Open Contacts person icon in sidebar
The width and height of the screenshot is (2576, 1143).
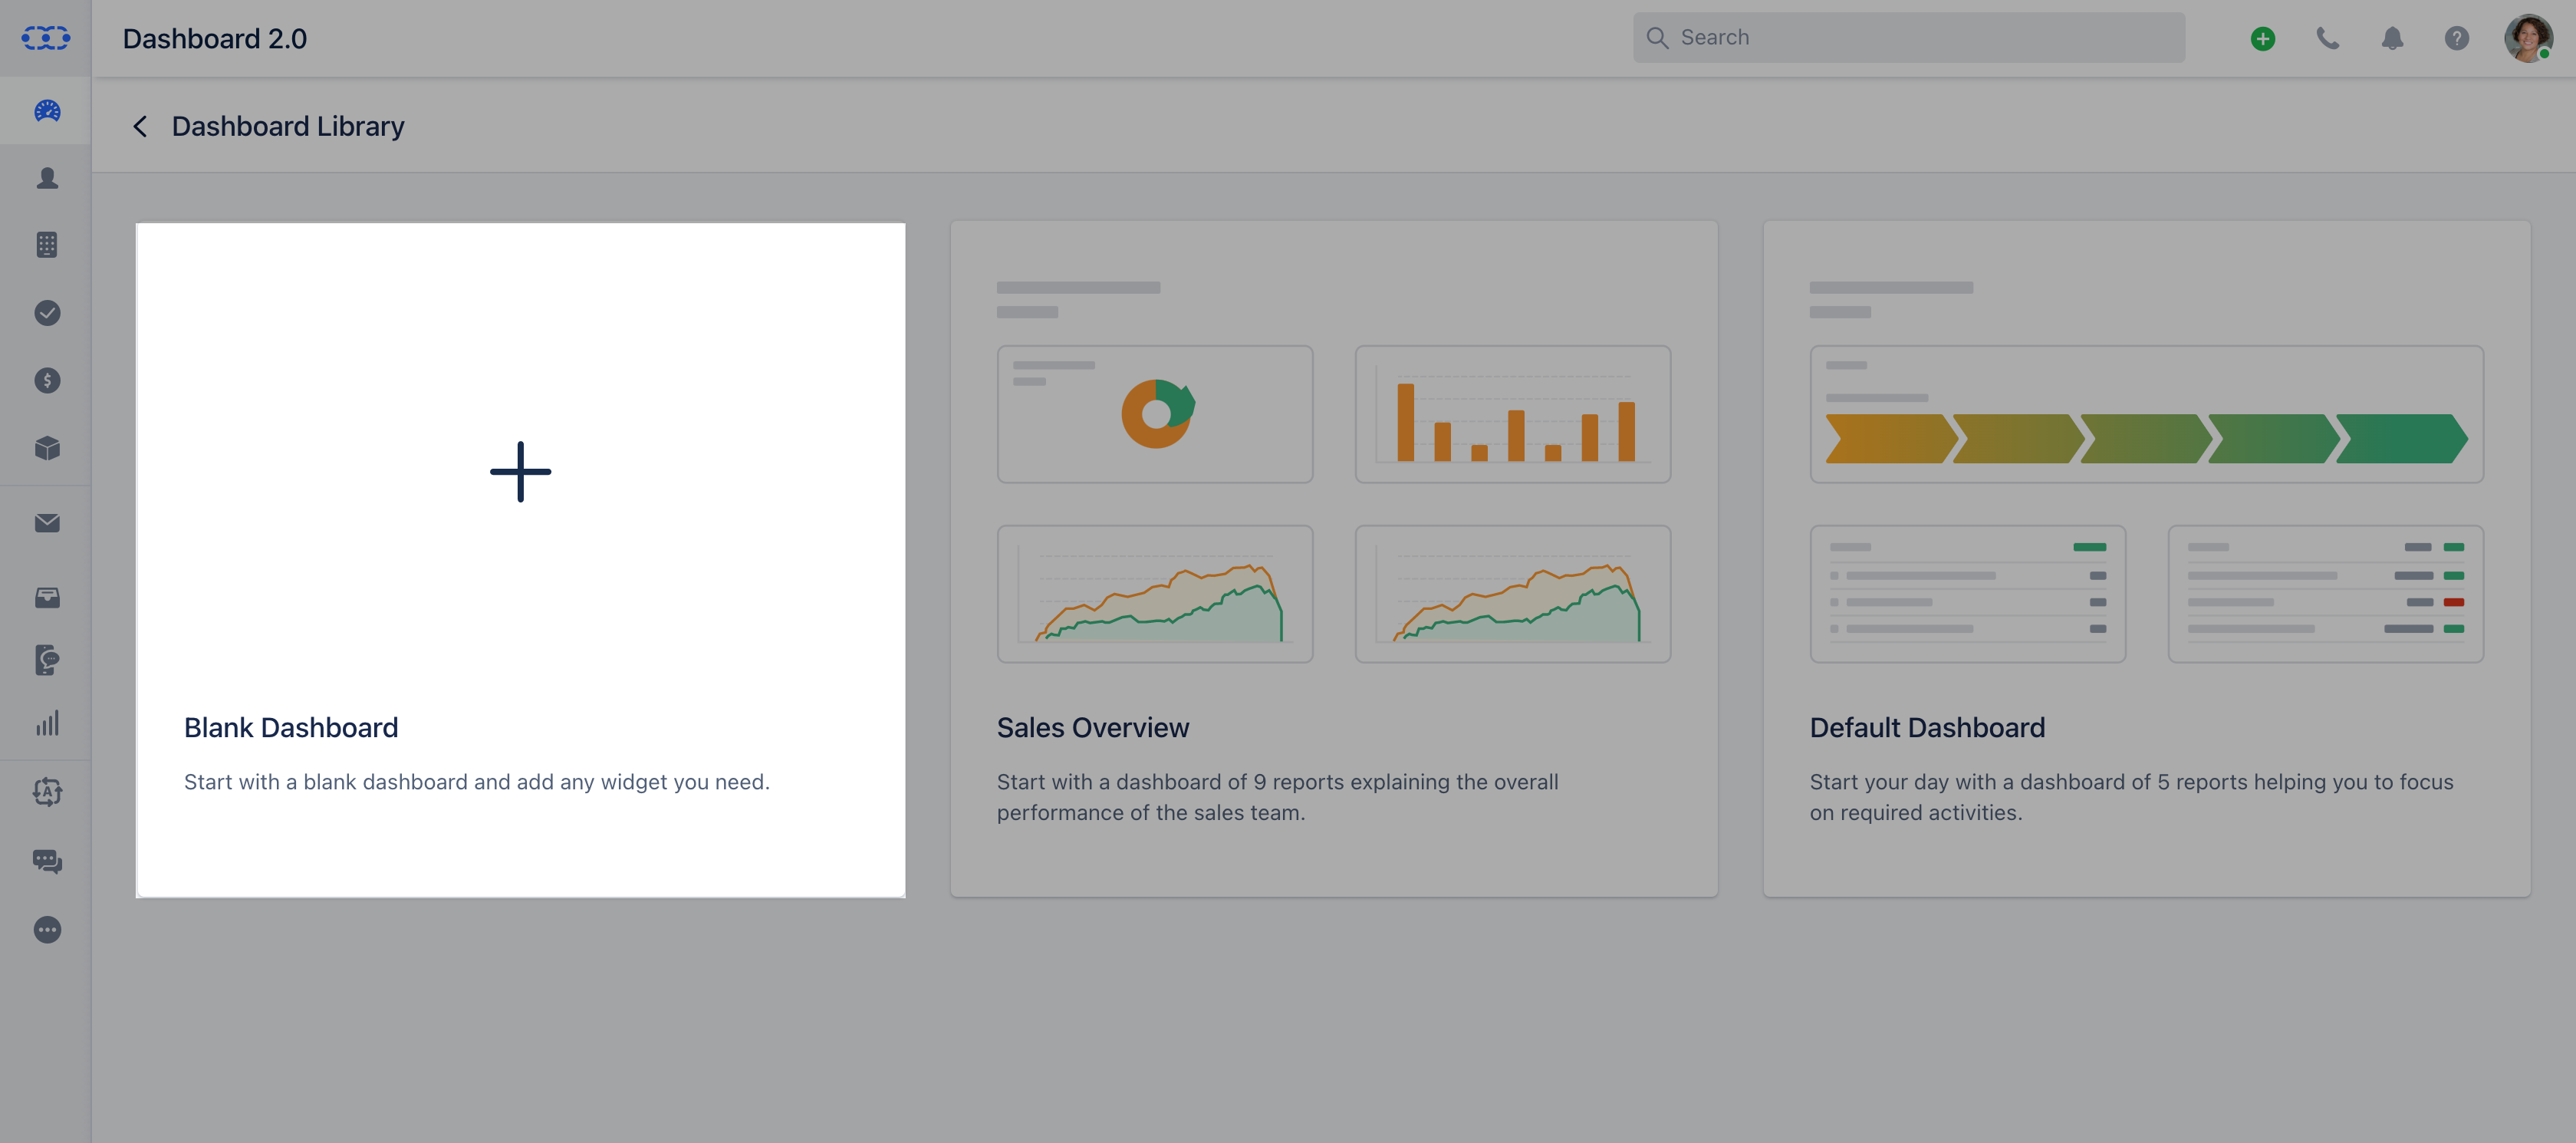coord(47,178)
